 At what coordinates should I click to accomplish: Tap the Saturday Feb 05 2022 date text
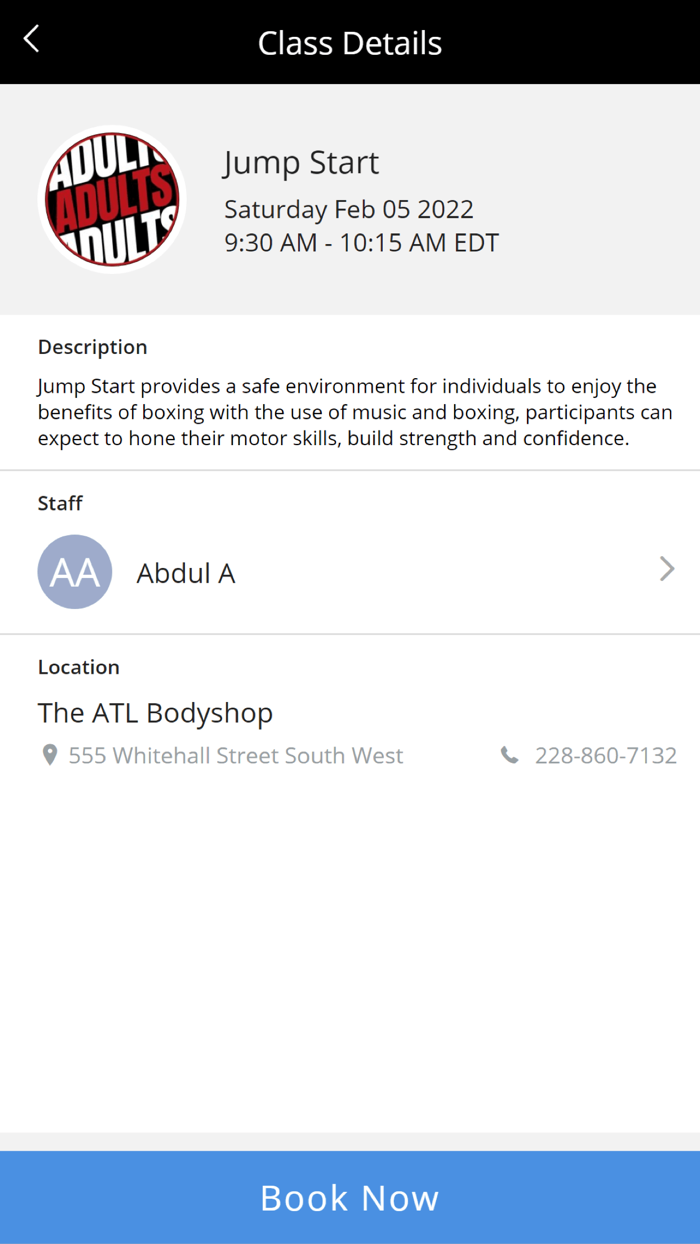(348, 209)
